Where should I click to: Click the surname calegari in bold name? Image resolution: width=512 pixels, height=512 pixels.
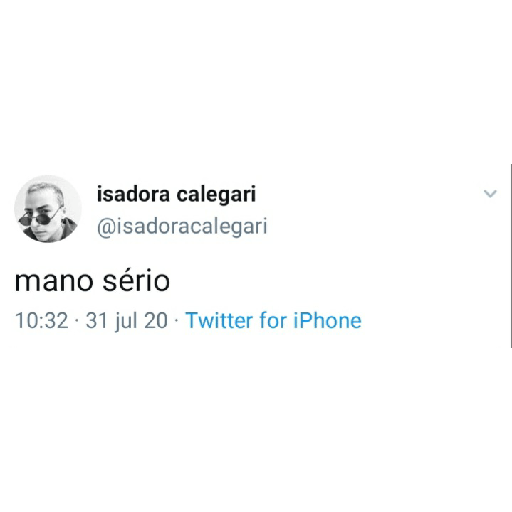pos(216,195)
